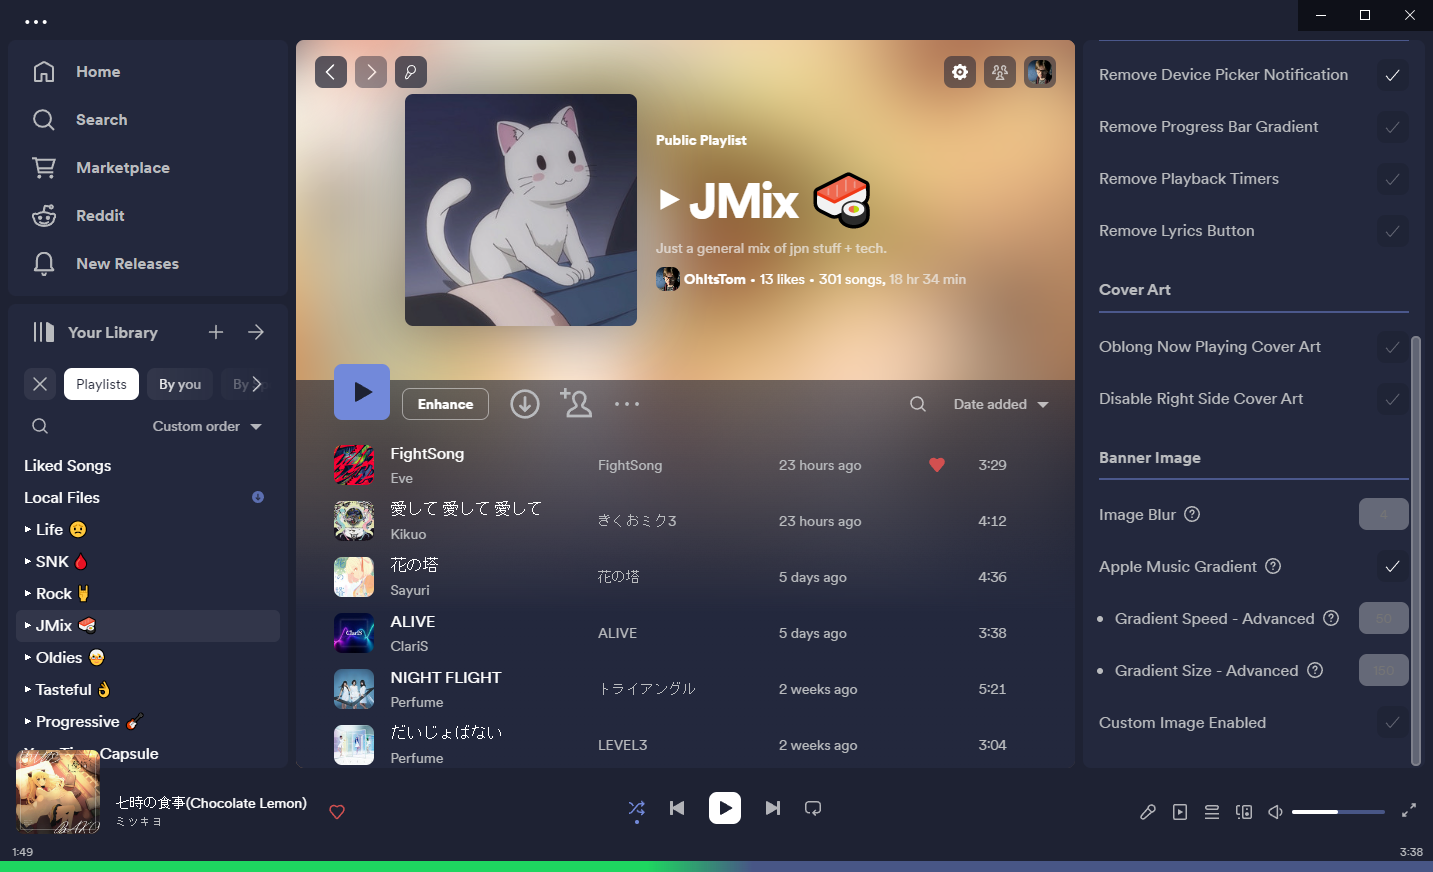Click the Home icon in sidebar
The height and width of the screenshot is (872, 1433).
pos(44,72)
